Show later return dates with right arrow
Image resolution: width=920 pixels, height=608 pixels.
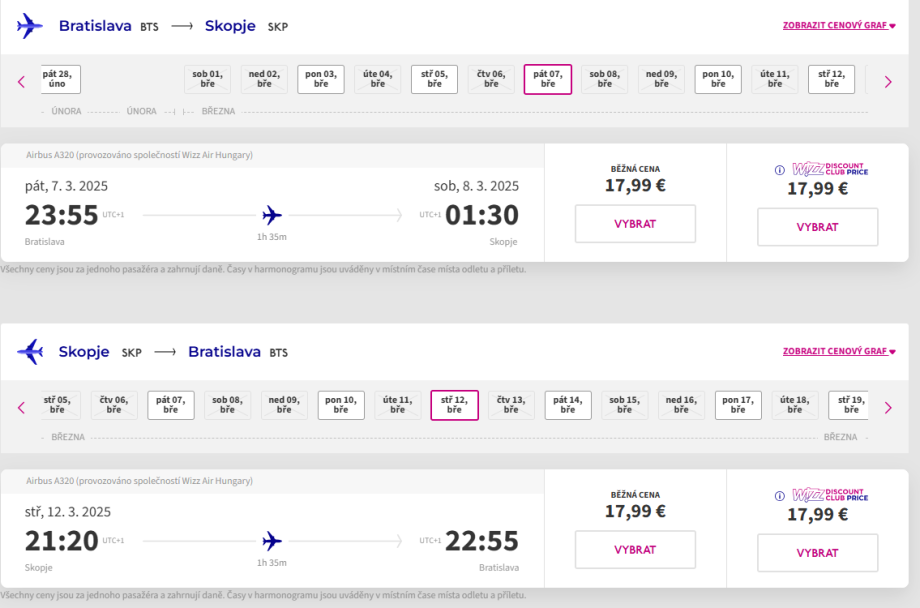(x=888, y=408)
